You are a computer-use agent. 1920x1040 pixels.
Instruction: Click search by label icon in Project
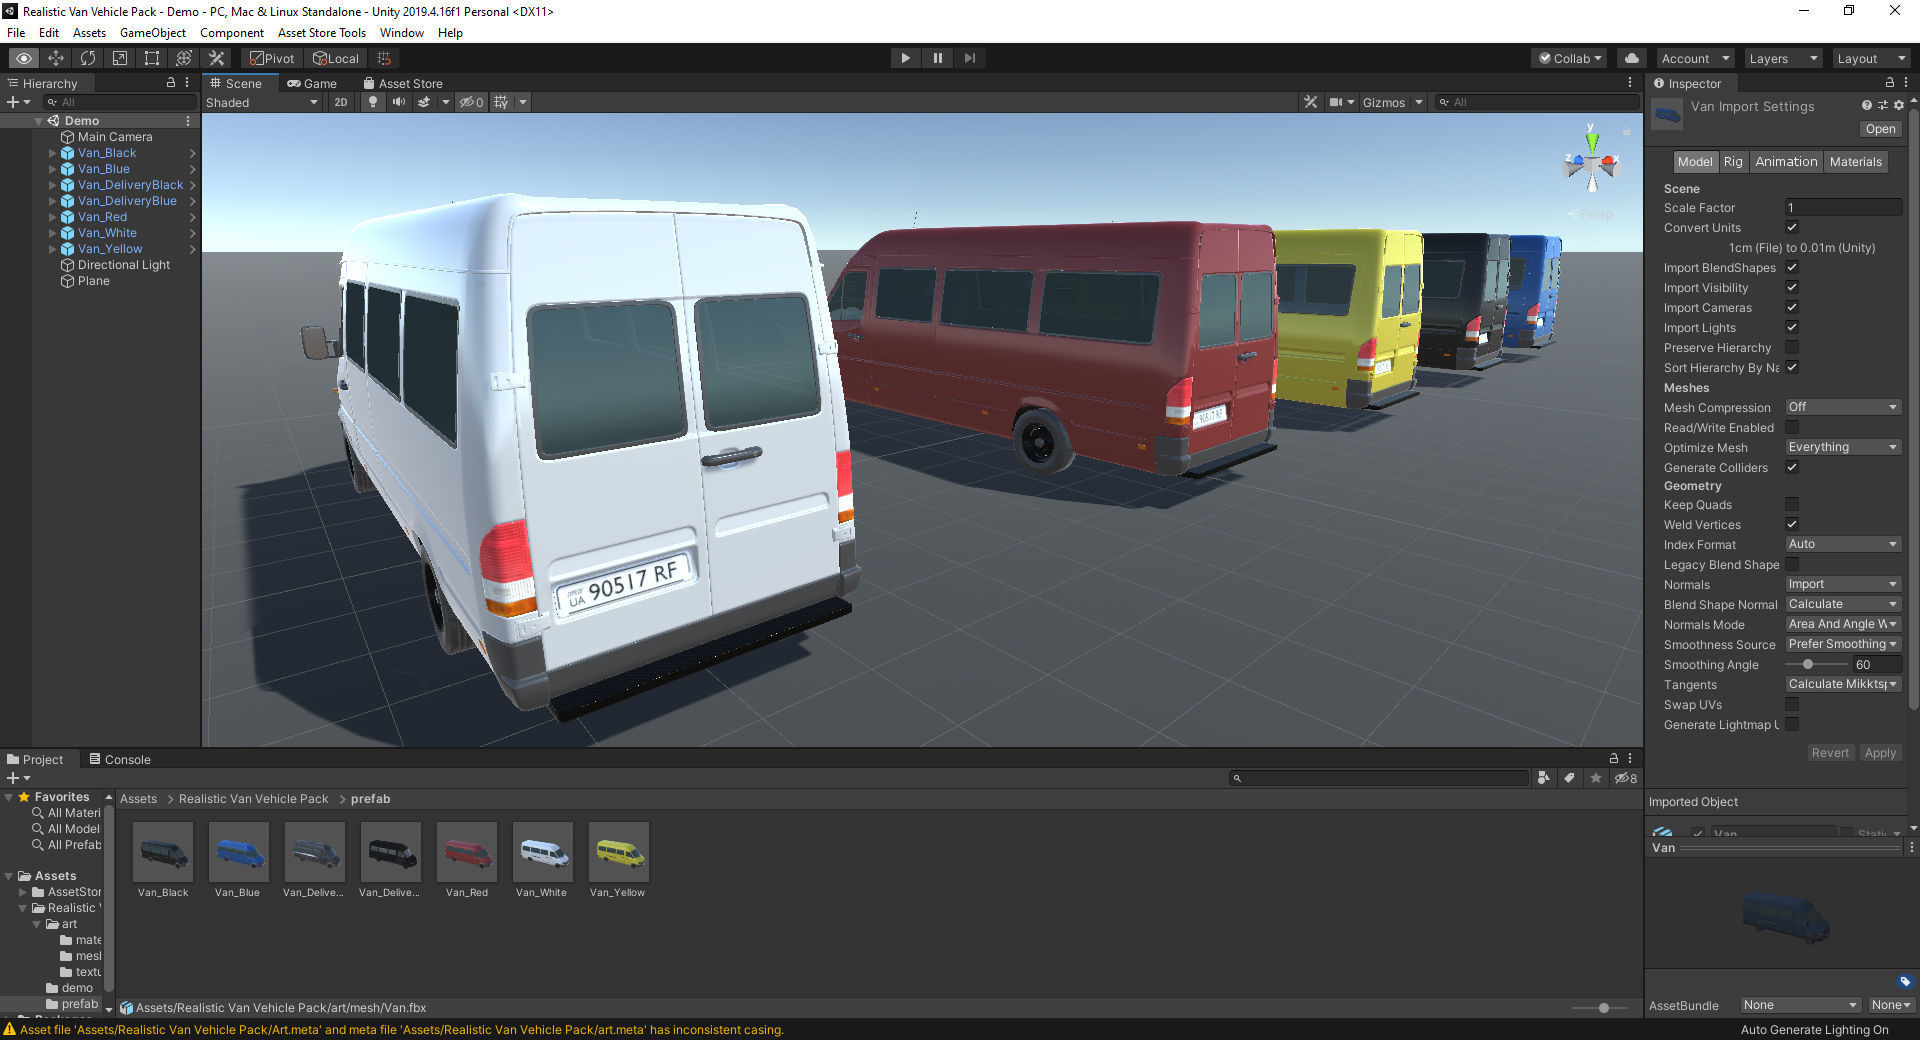click(1569, 778)
